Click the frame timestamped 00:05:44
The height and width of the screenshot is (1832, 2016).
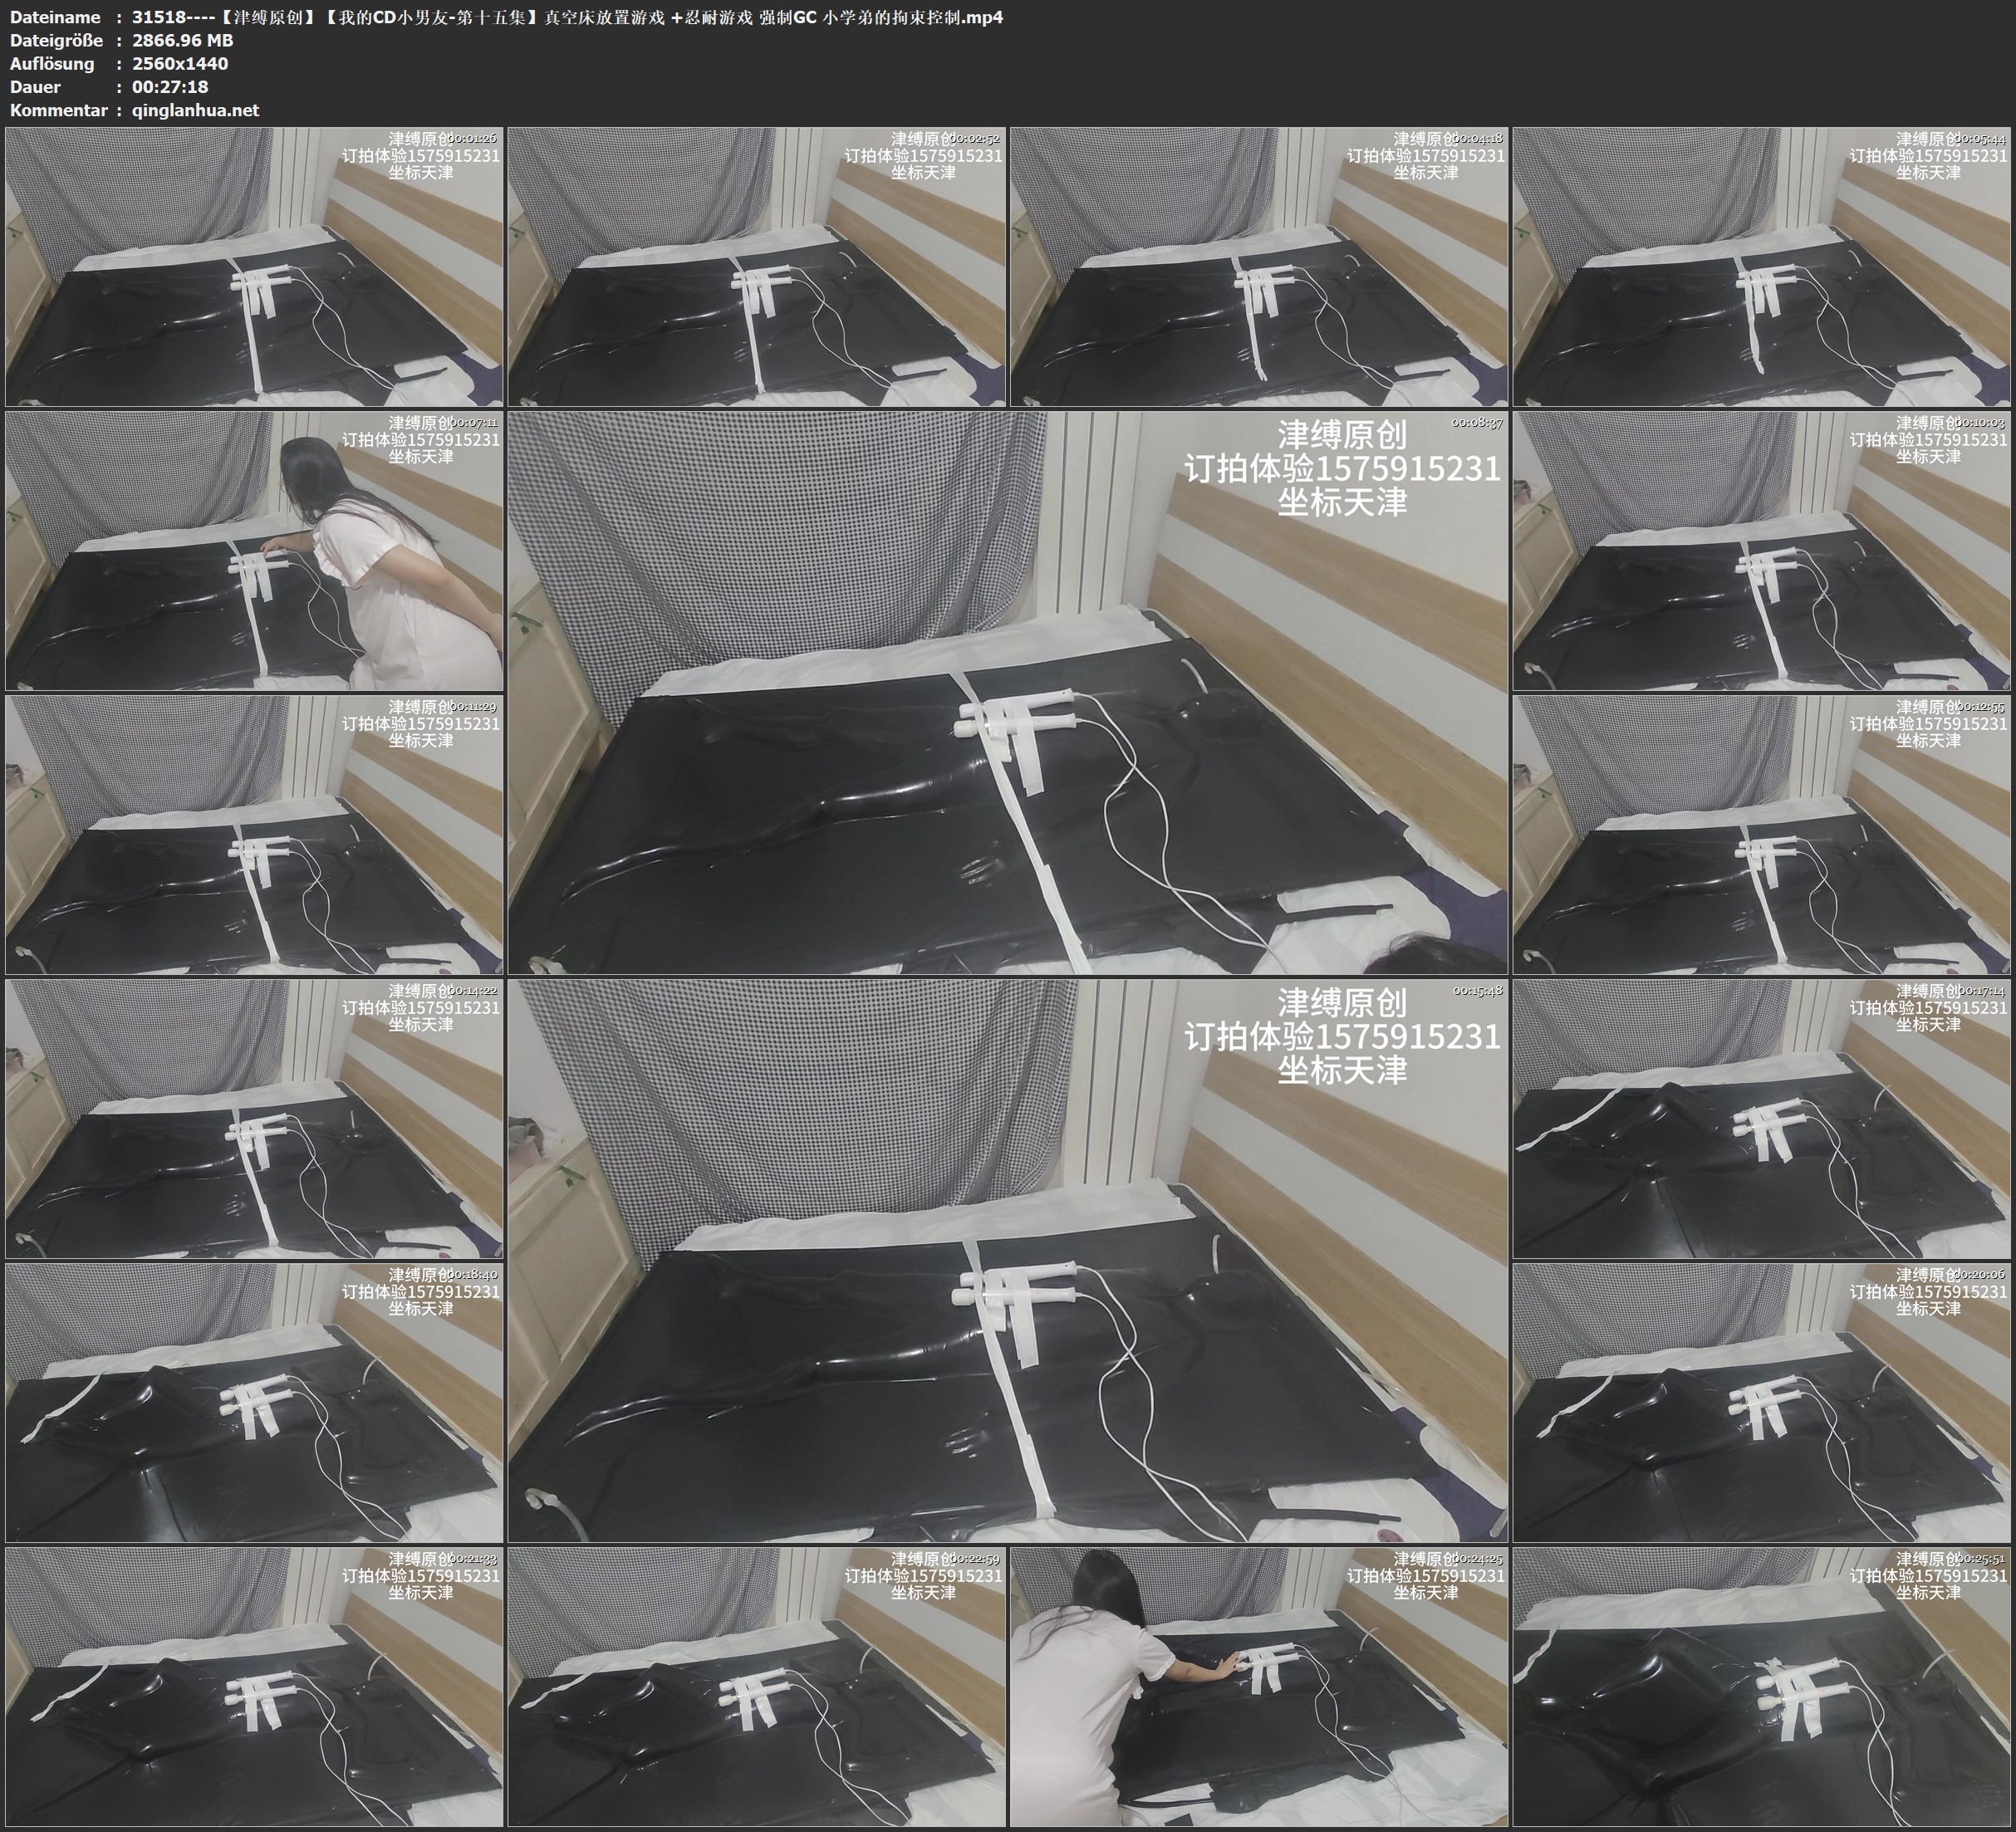[x=1762, y=266]
